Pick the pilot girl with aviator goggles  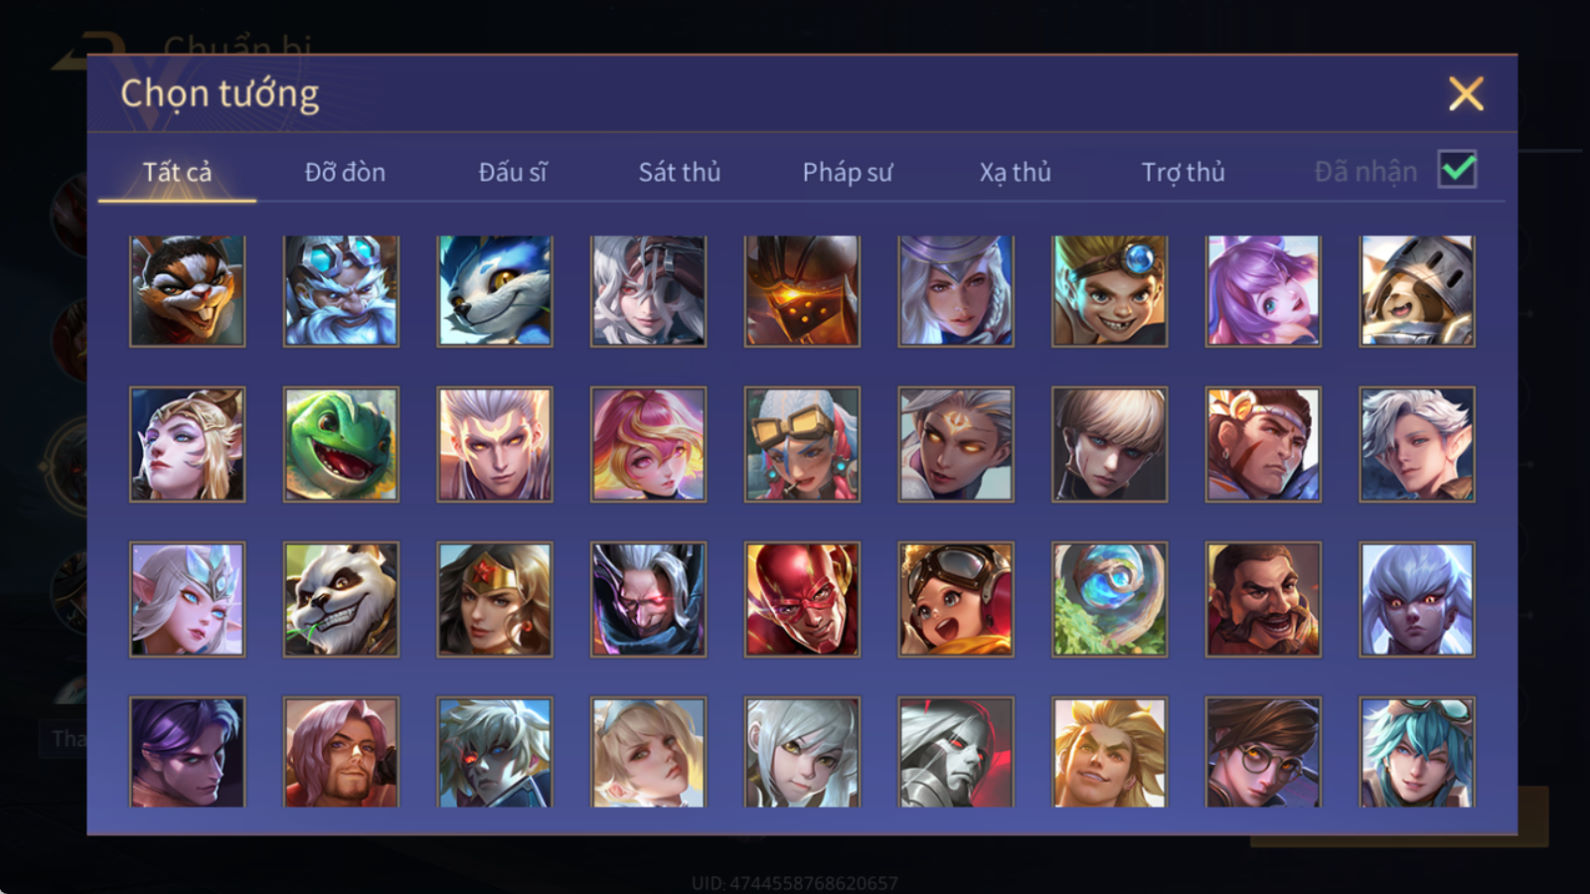click(x=956, y=599)
